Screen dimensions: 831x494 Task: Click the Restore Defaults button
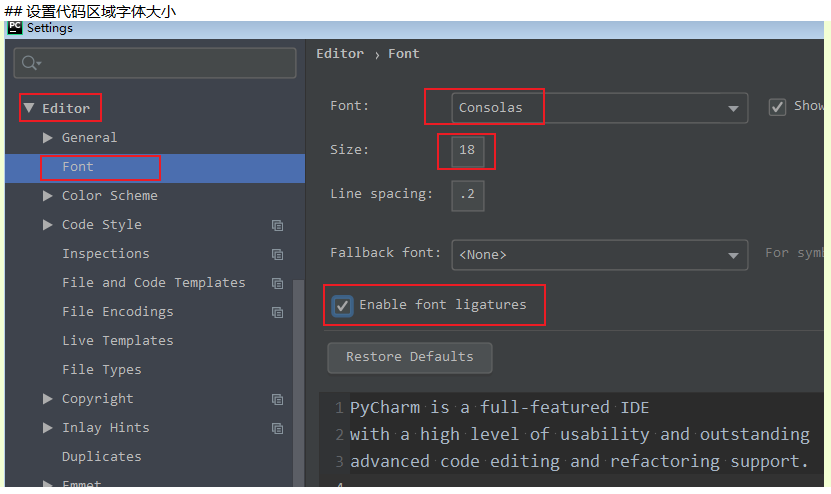(x=410, y=357)
